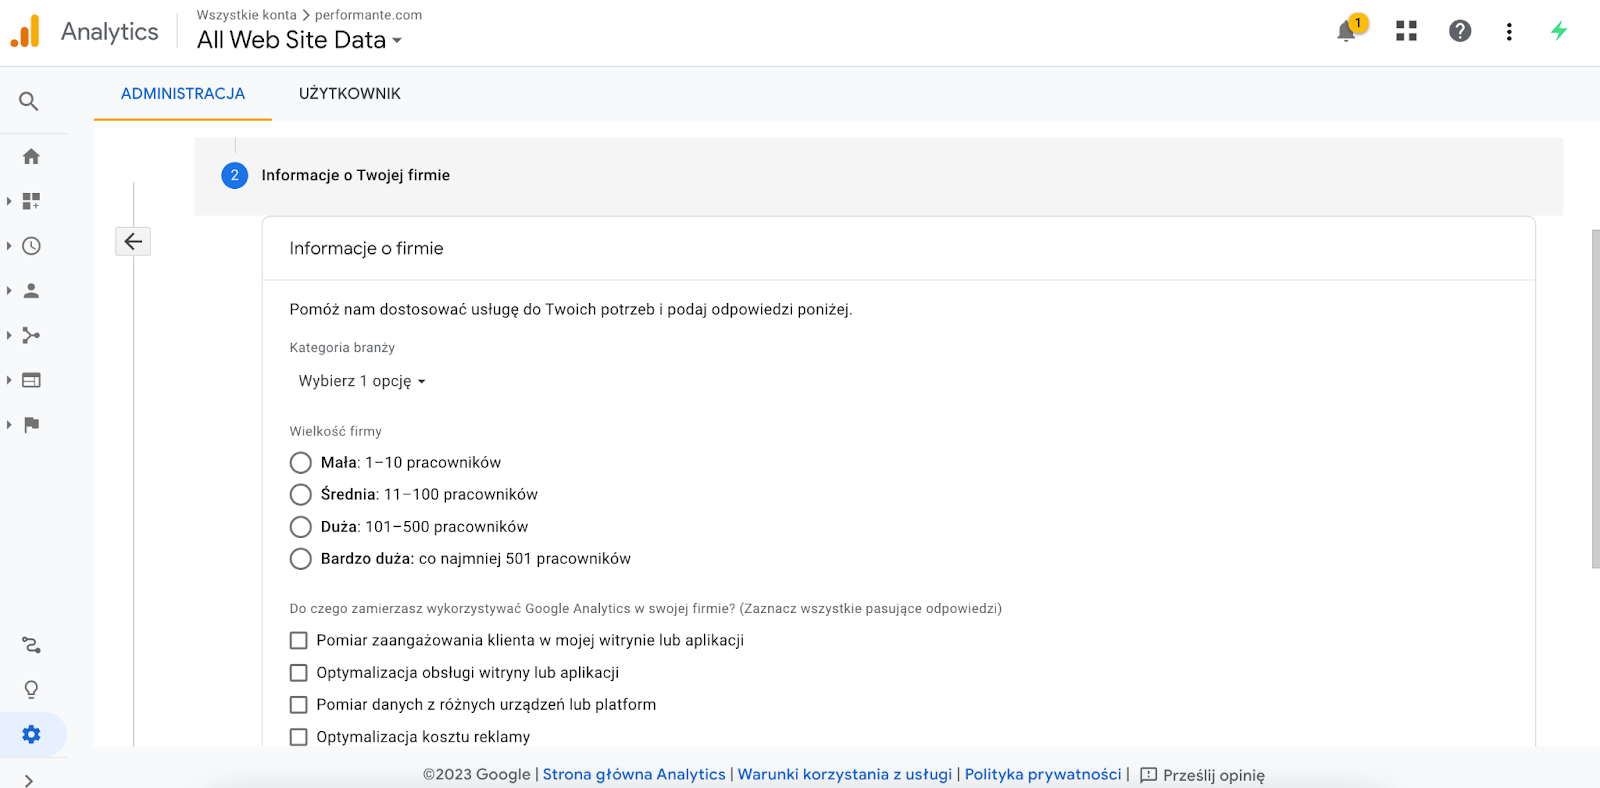The image size is (1600, 788).
Task: Click the vertical scrollbar on right
Action: [x=1595, y=399]
